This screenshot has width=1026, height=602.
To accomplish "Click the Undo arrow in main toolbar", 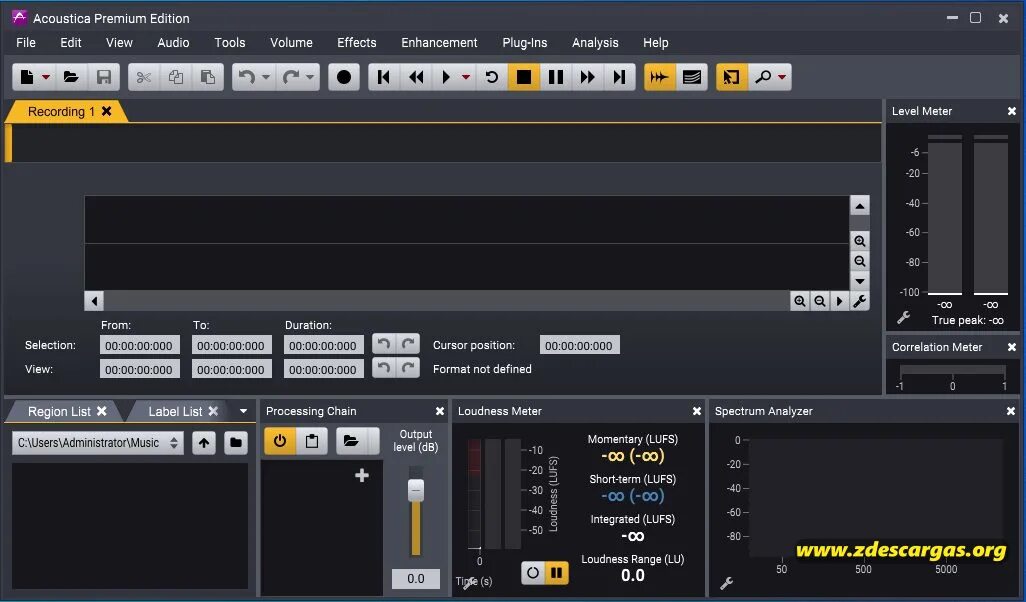I will pos(247,77).
